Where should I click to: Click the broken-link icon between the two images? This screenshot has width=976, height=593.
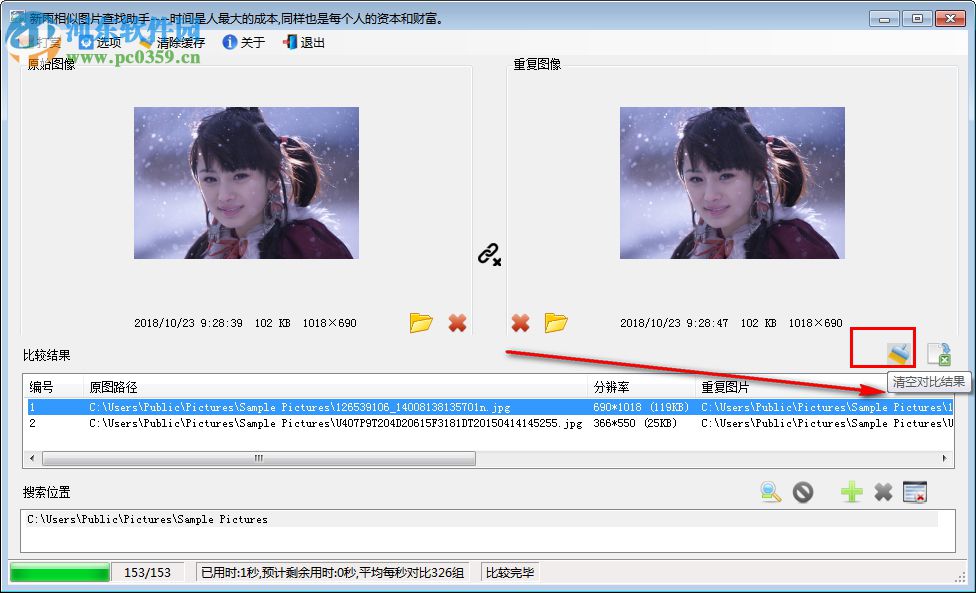(489, 255)
